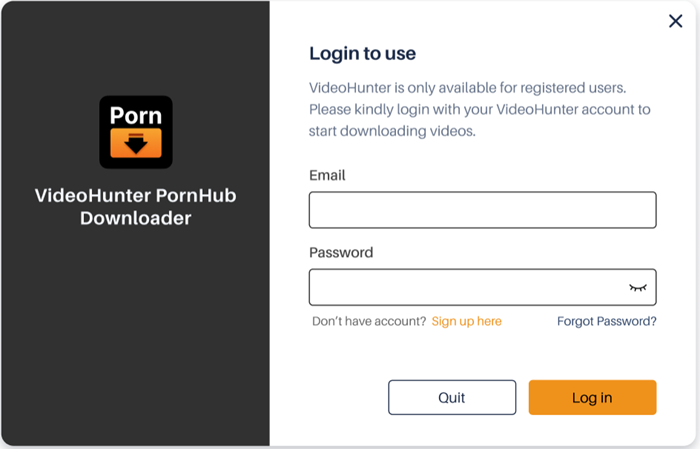Click the "VideoHunter PornHub" title line
The height and width of the screenshot is (449, 700).
click(136, 195)
